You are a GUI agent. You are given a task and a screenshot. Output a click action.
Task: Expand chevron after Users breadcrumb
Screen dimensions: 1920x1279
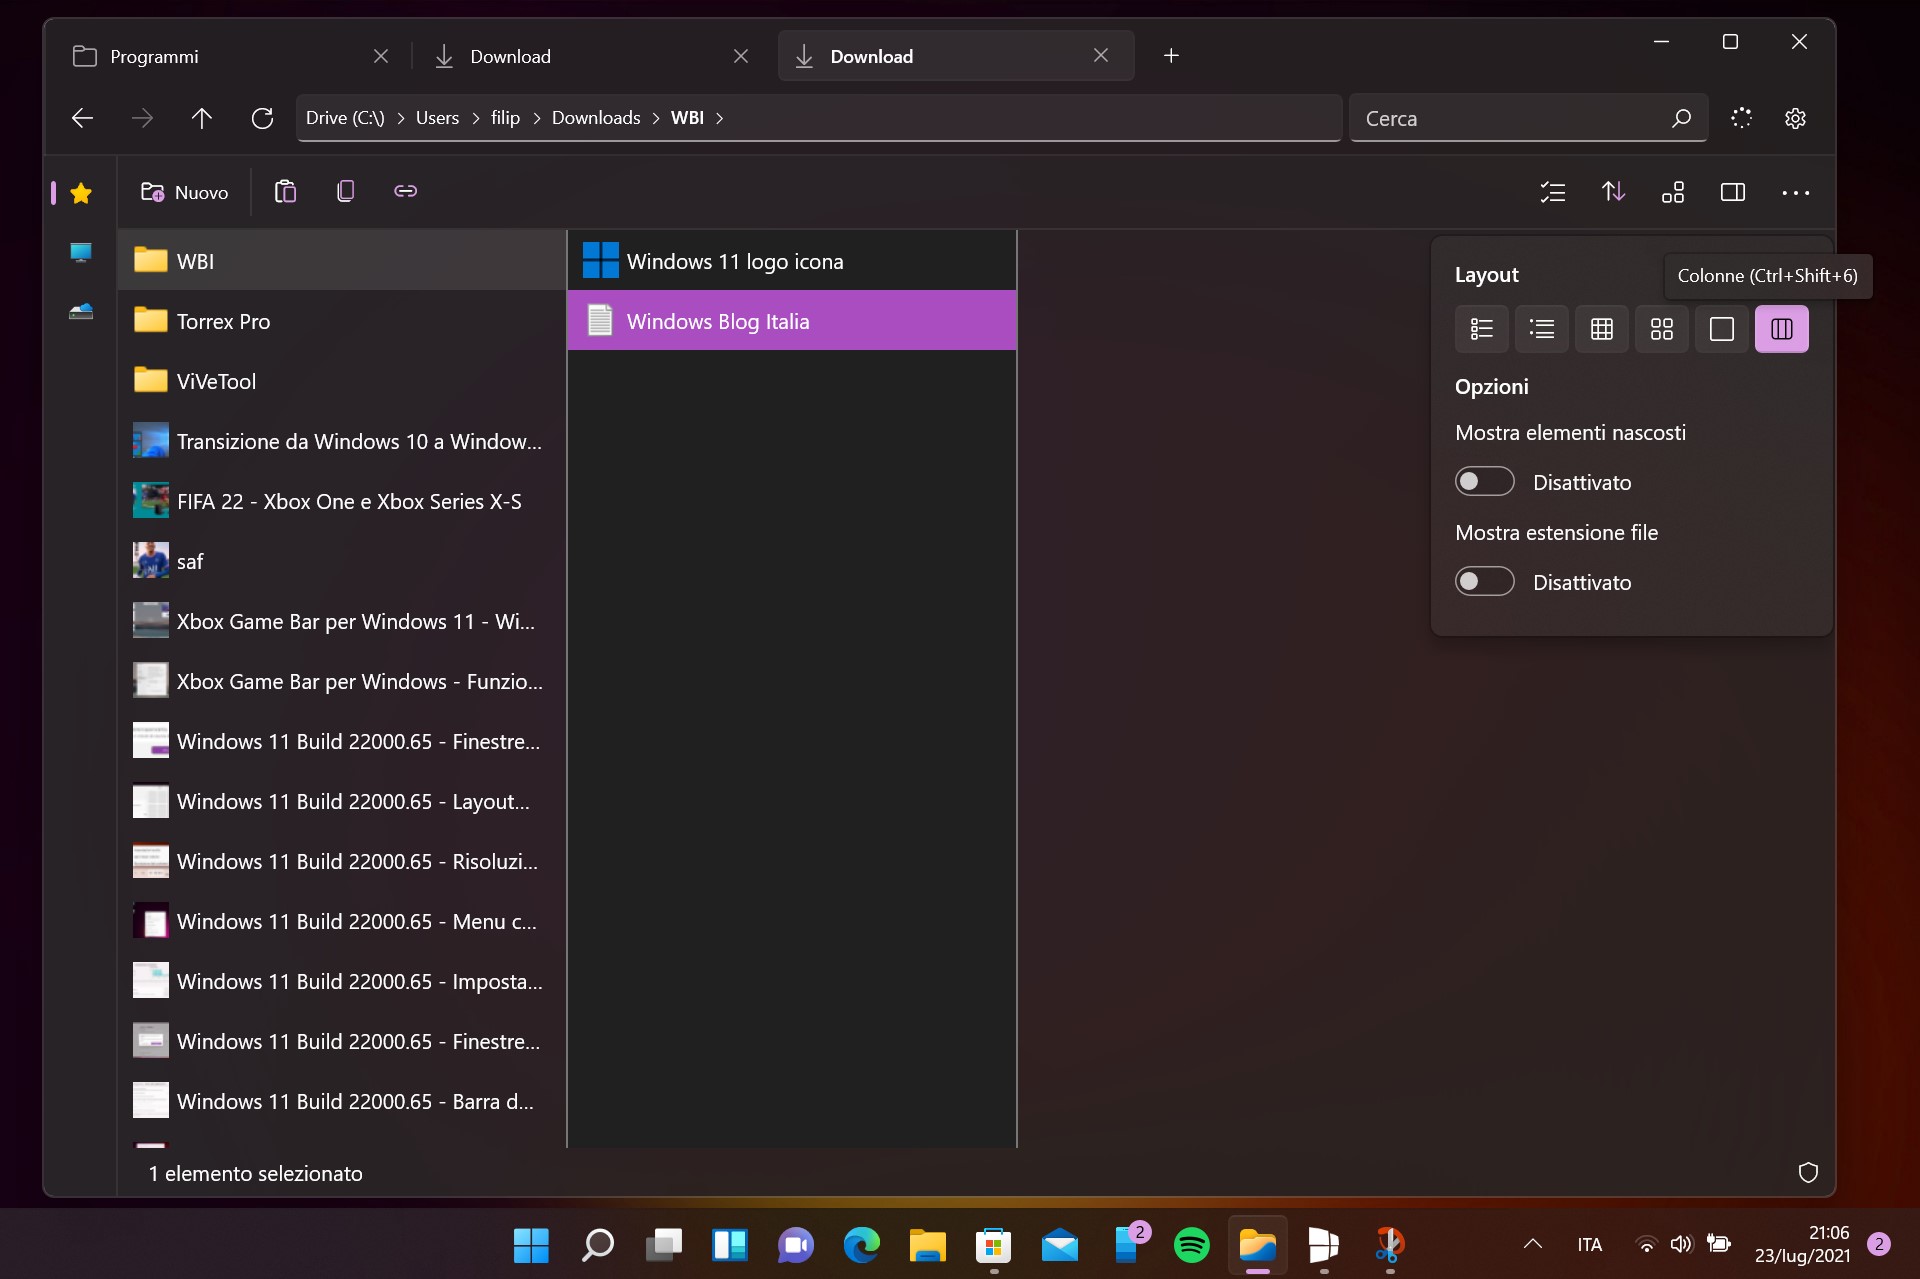pyautogui.click(x=475, y=118)
